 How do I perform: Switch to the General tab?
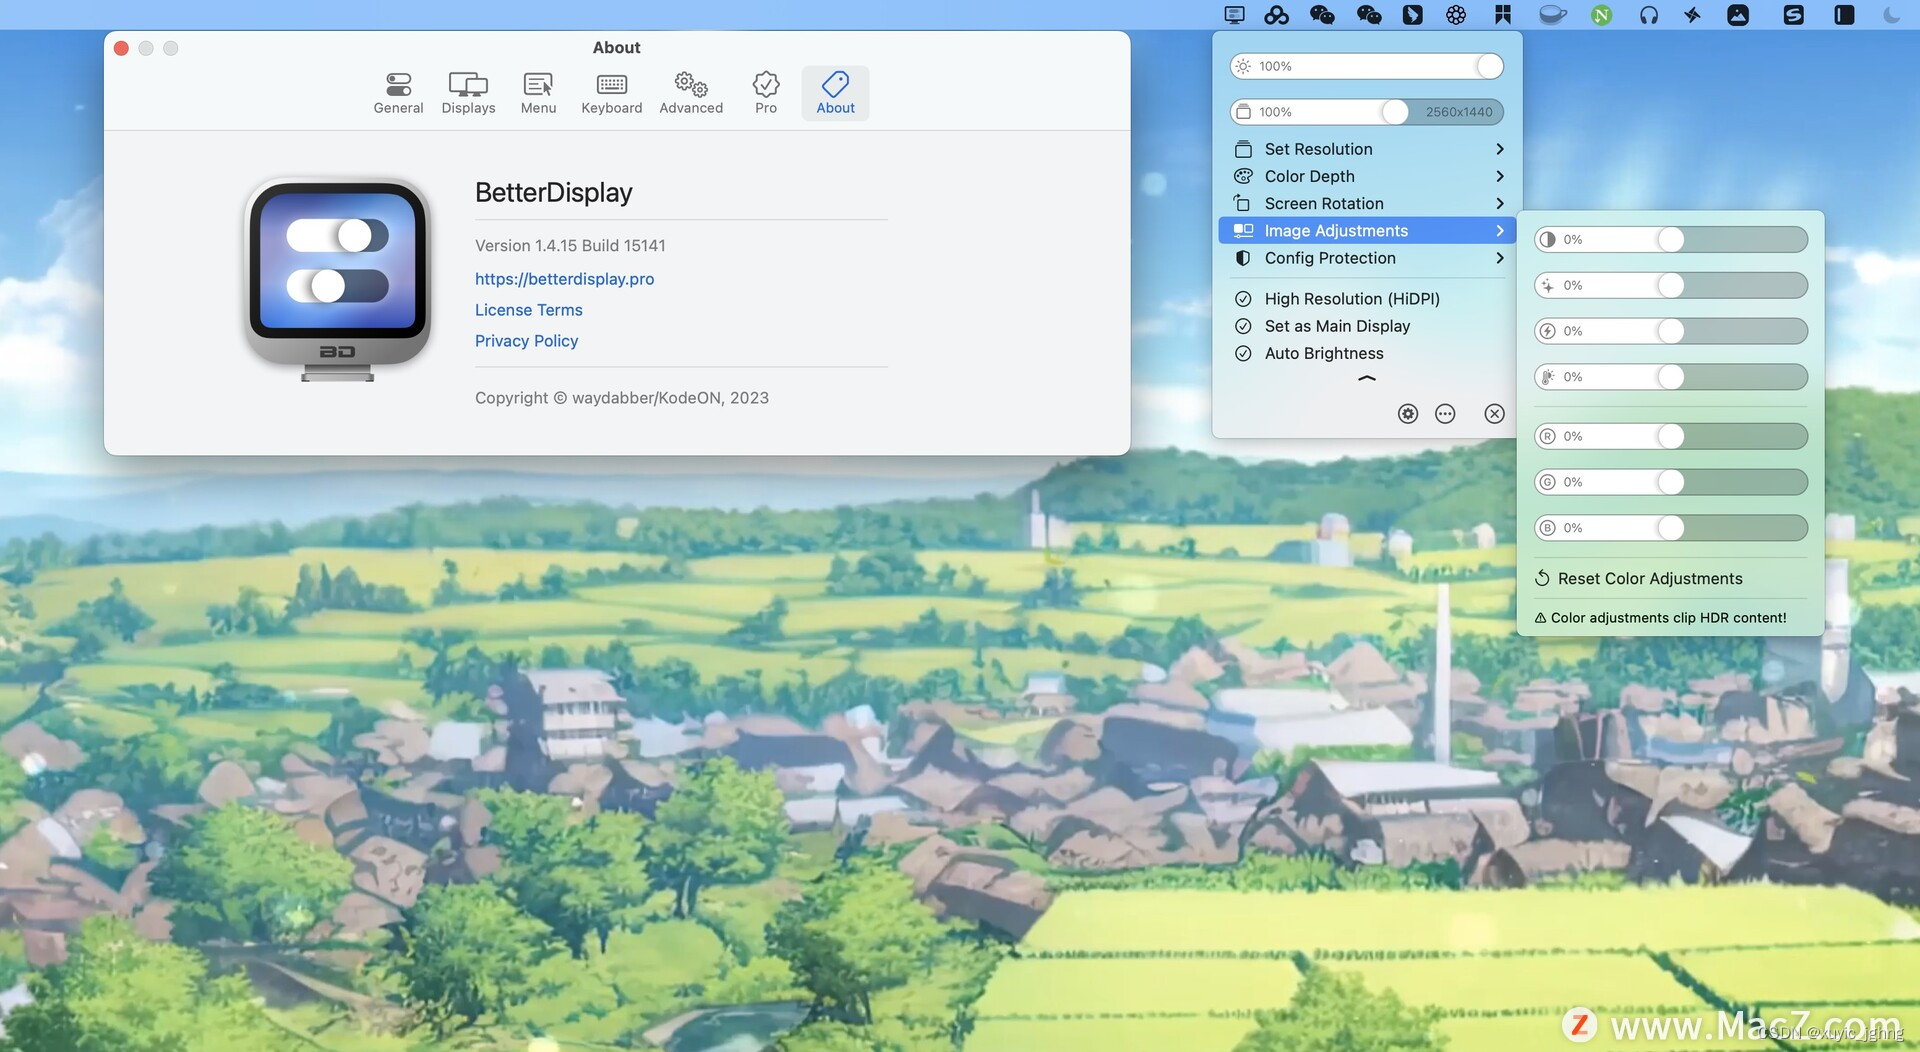pyautogui.click(x=398, y=93)
